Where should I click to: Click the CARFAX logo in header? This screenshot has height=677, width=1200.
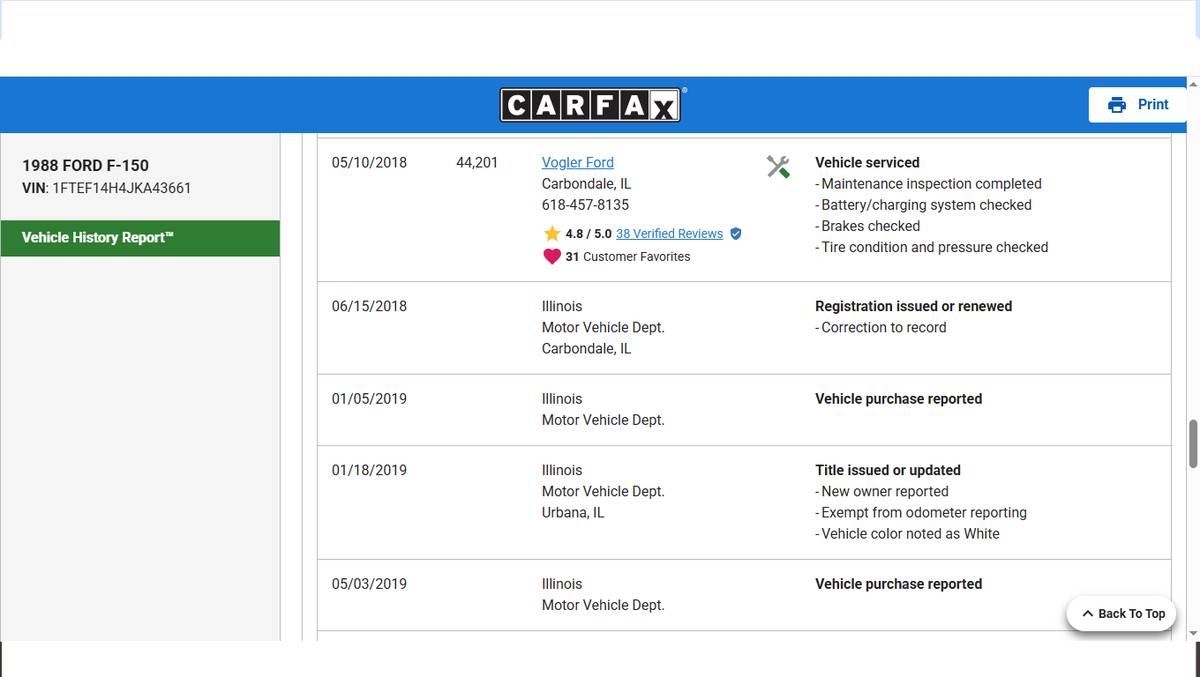coord(590,105)
